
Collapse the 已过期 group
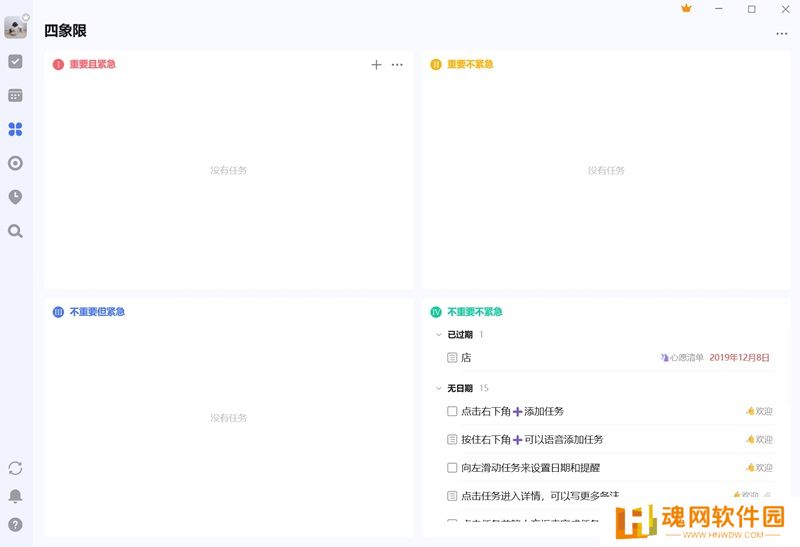click(438, 335)
